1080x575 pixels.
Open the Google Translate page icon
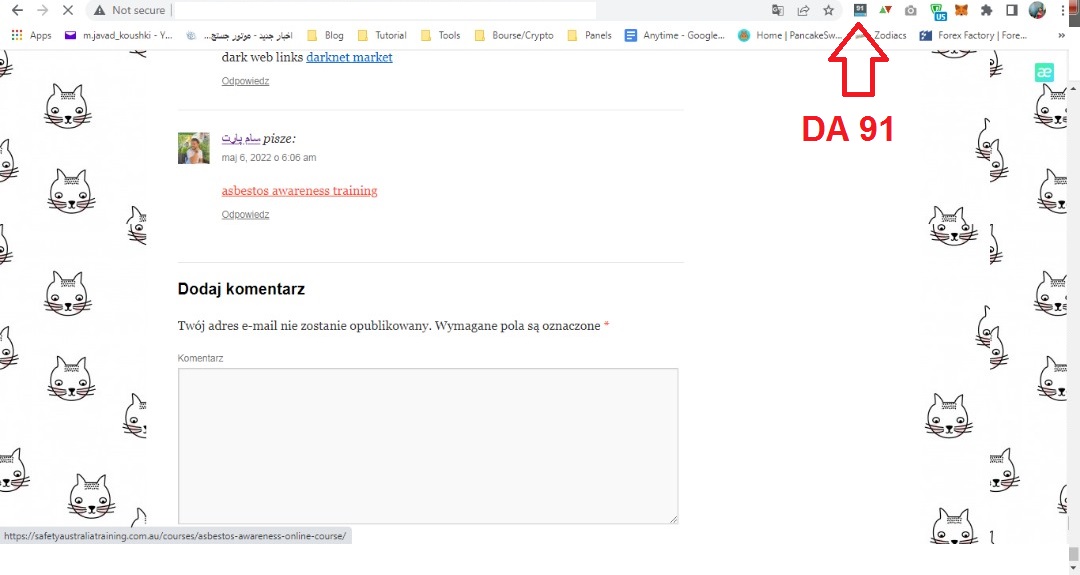pyautogui.click(x=777, y=10)
